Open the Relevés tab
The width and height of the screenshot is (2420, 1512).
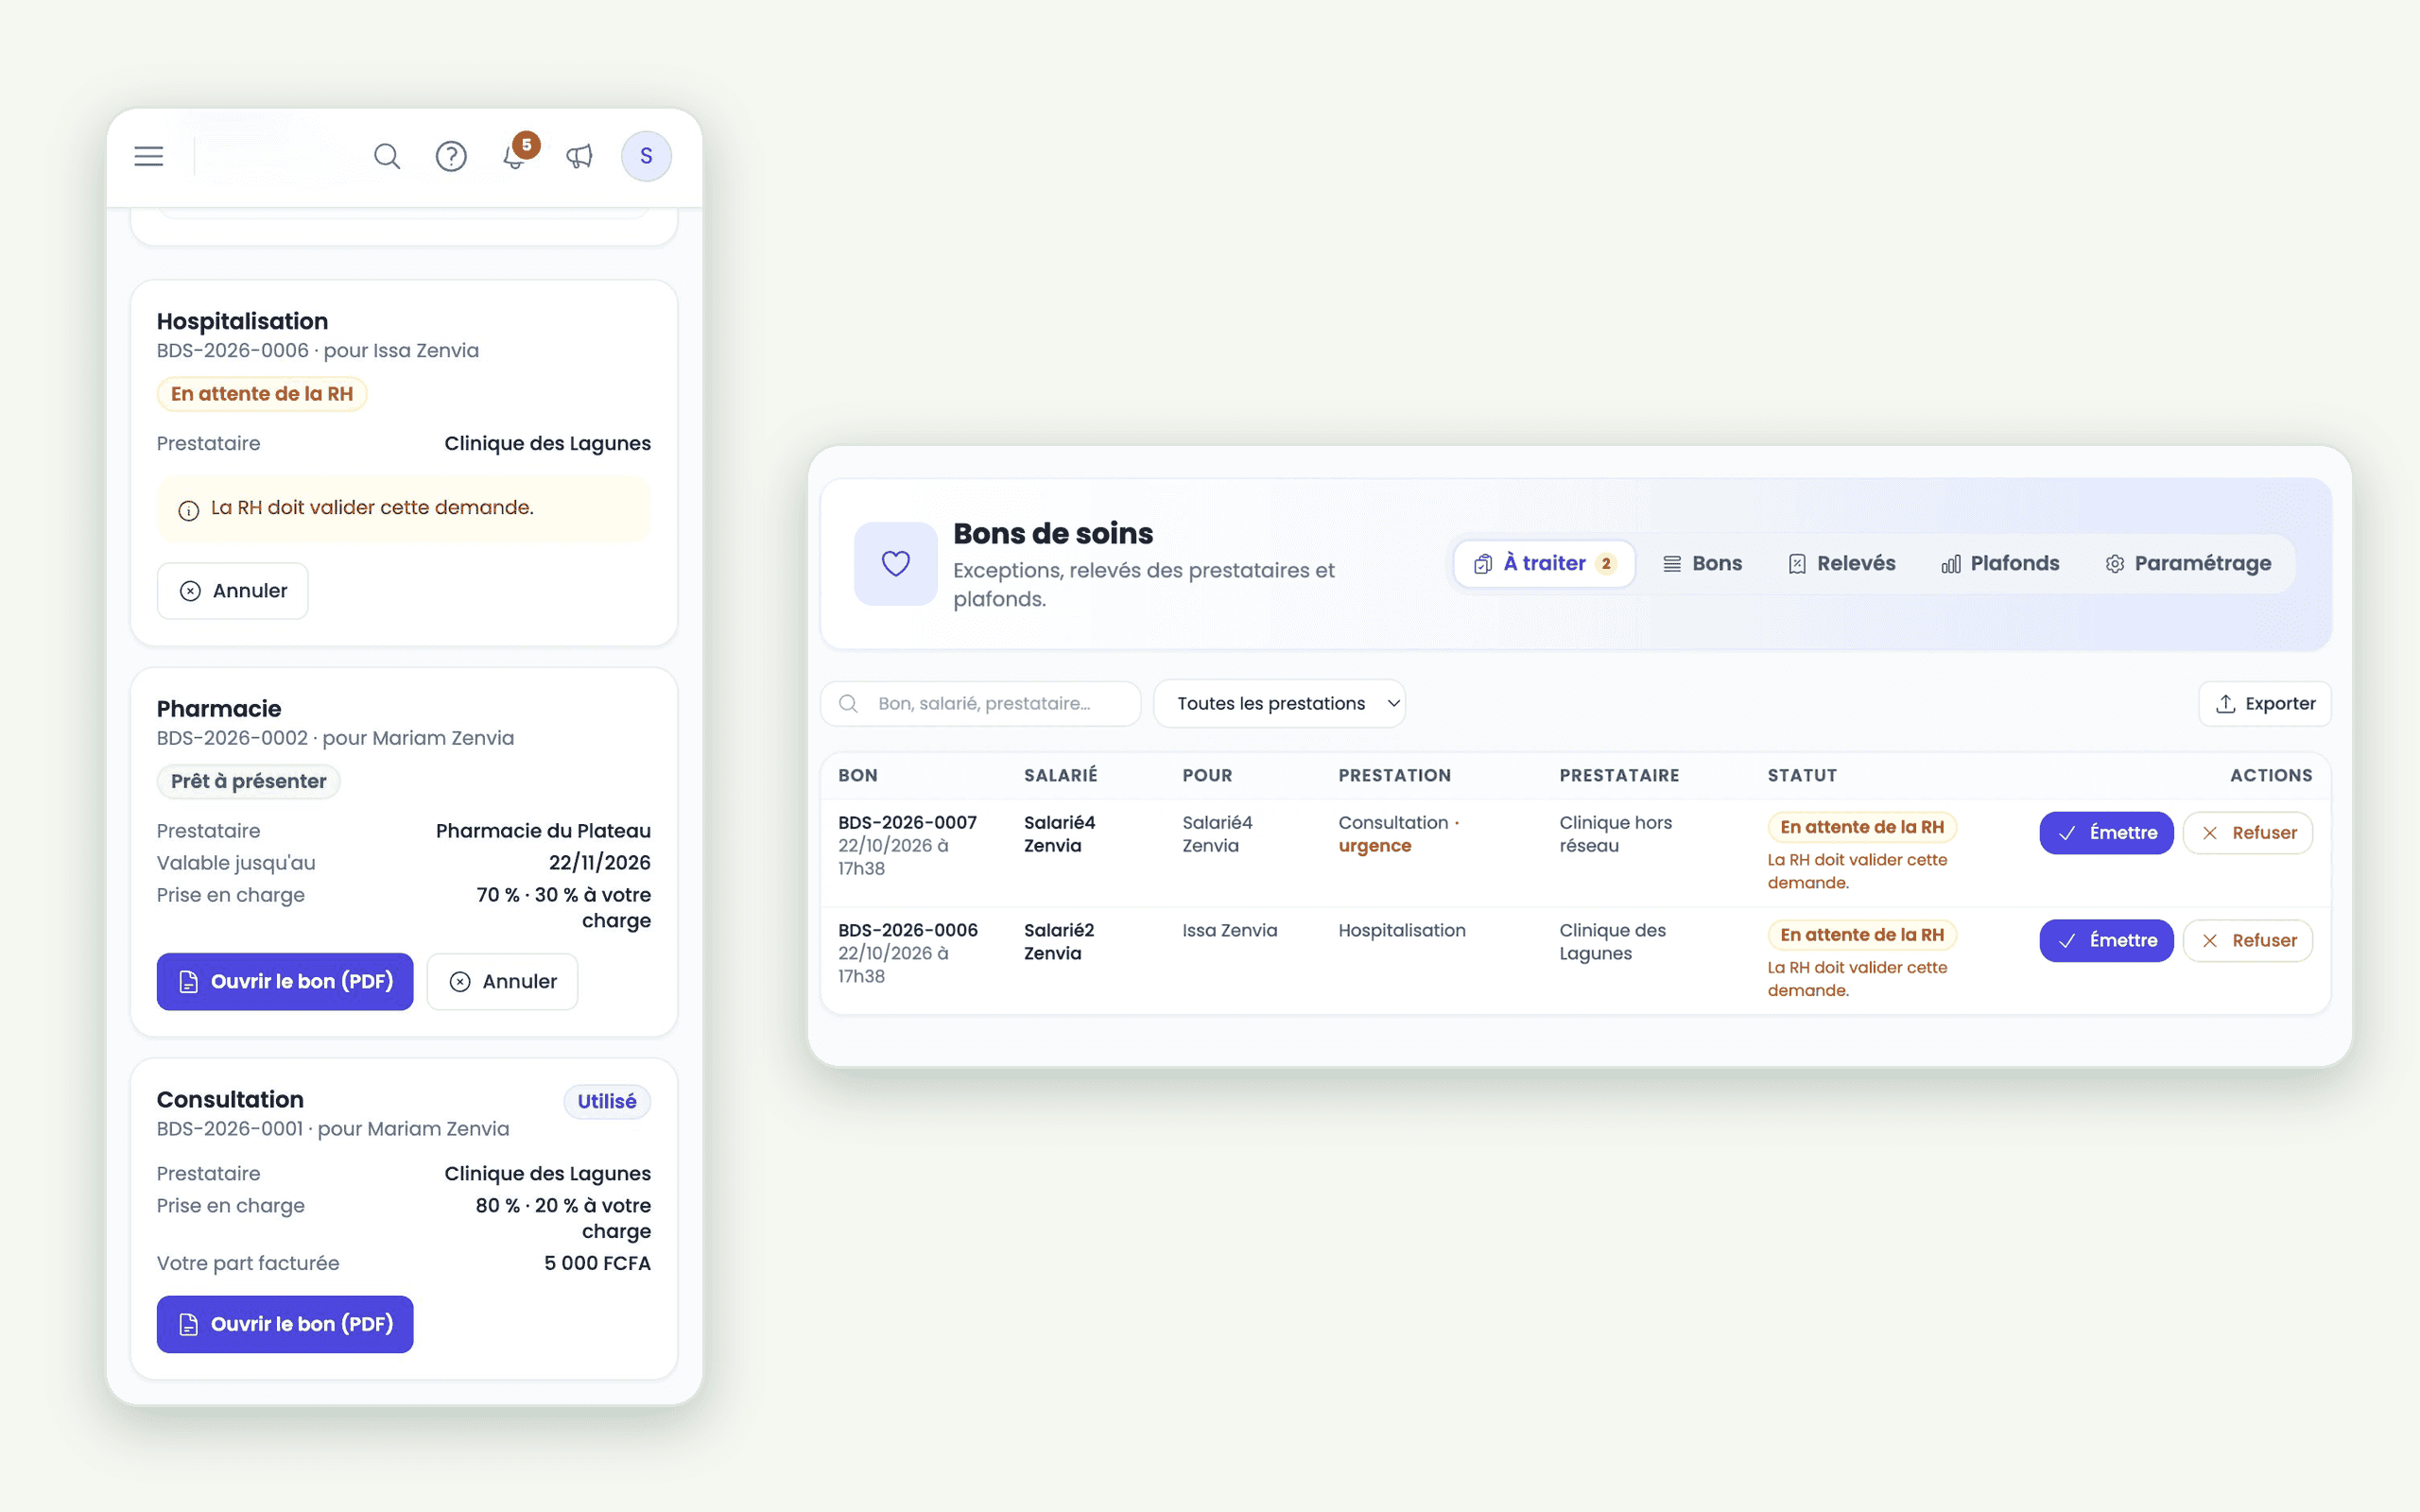click(1842, 564)
